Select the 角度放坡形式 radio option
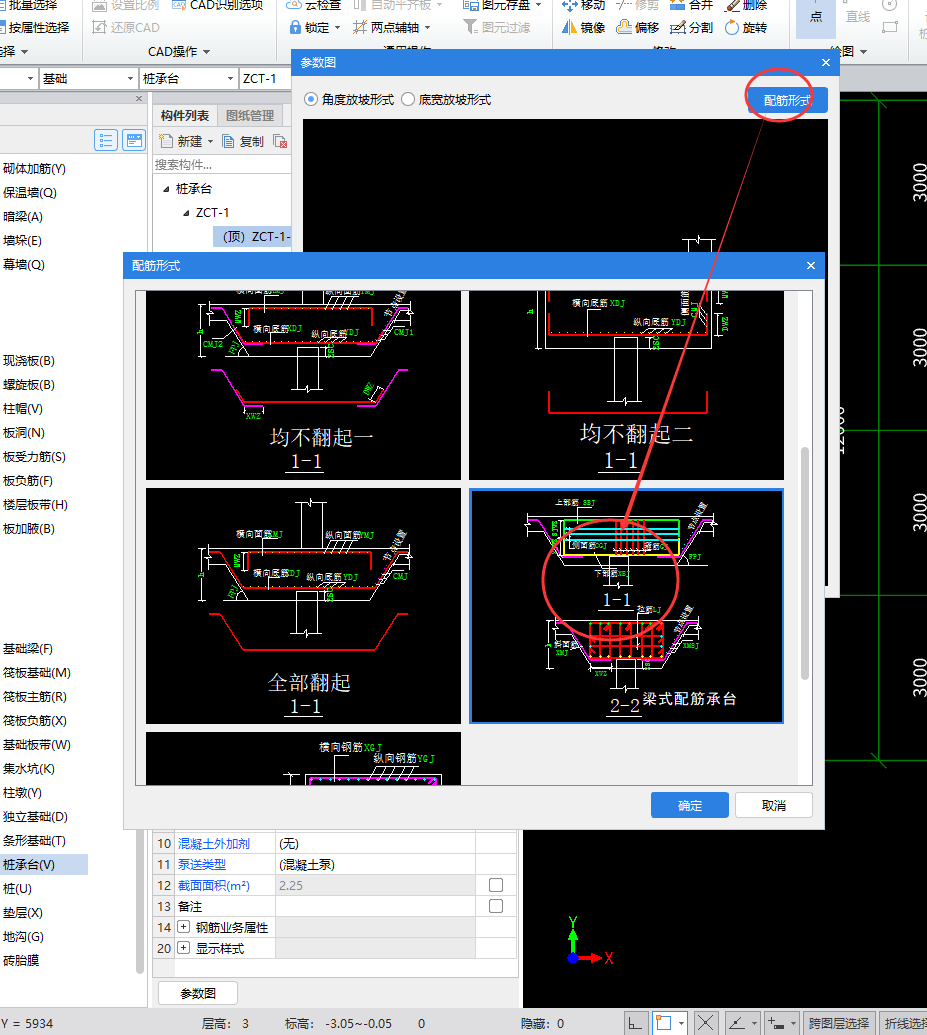 pyautogui.click(x=310, y=100)
